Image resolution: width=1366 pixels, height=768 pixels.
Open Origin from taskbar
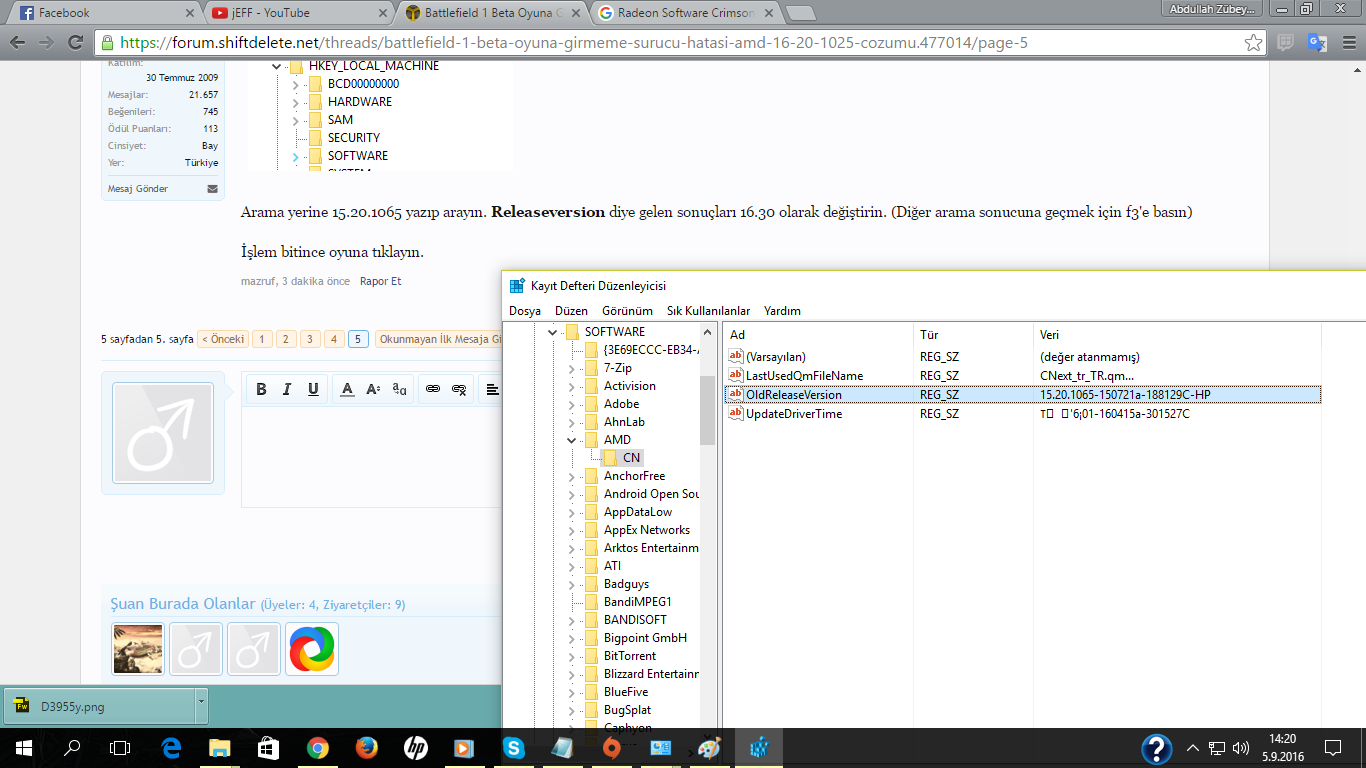point(612,747)
